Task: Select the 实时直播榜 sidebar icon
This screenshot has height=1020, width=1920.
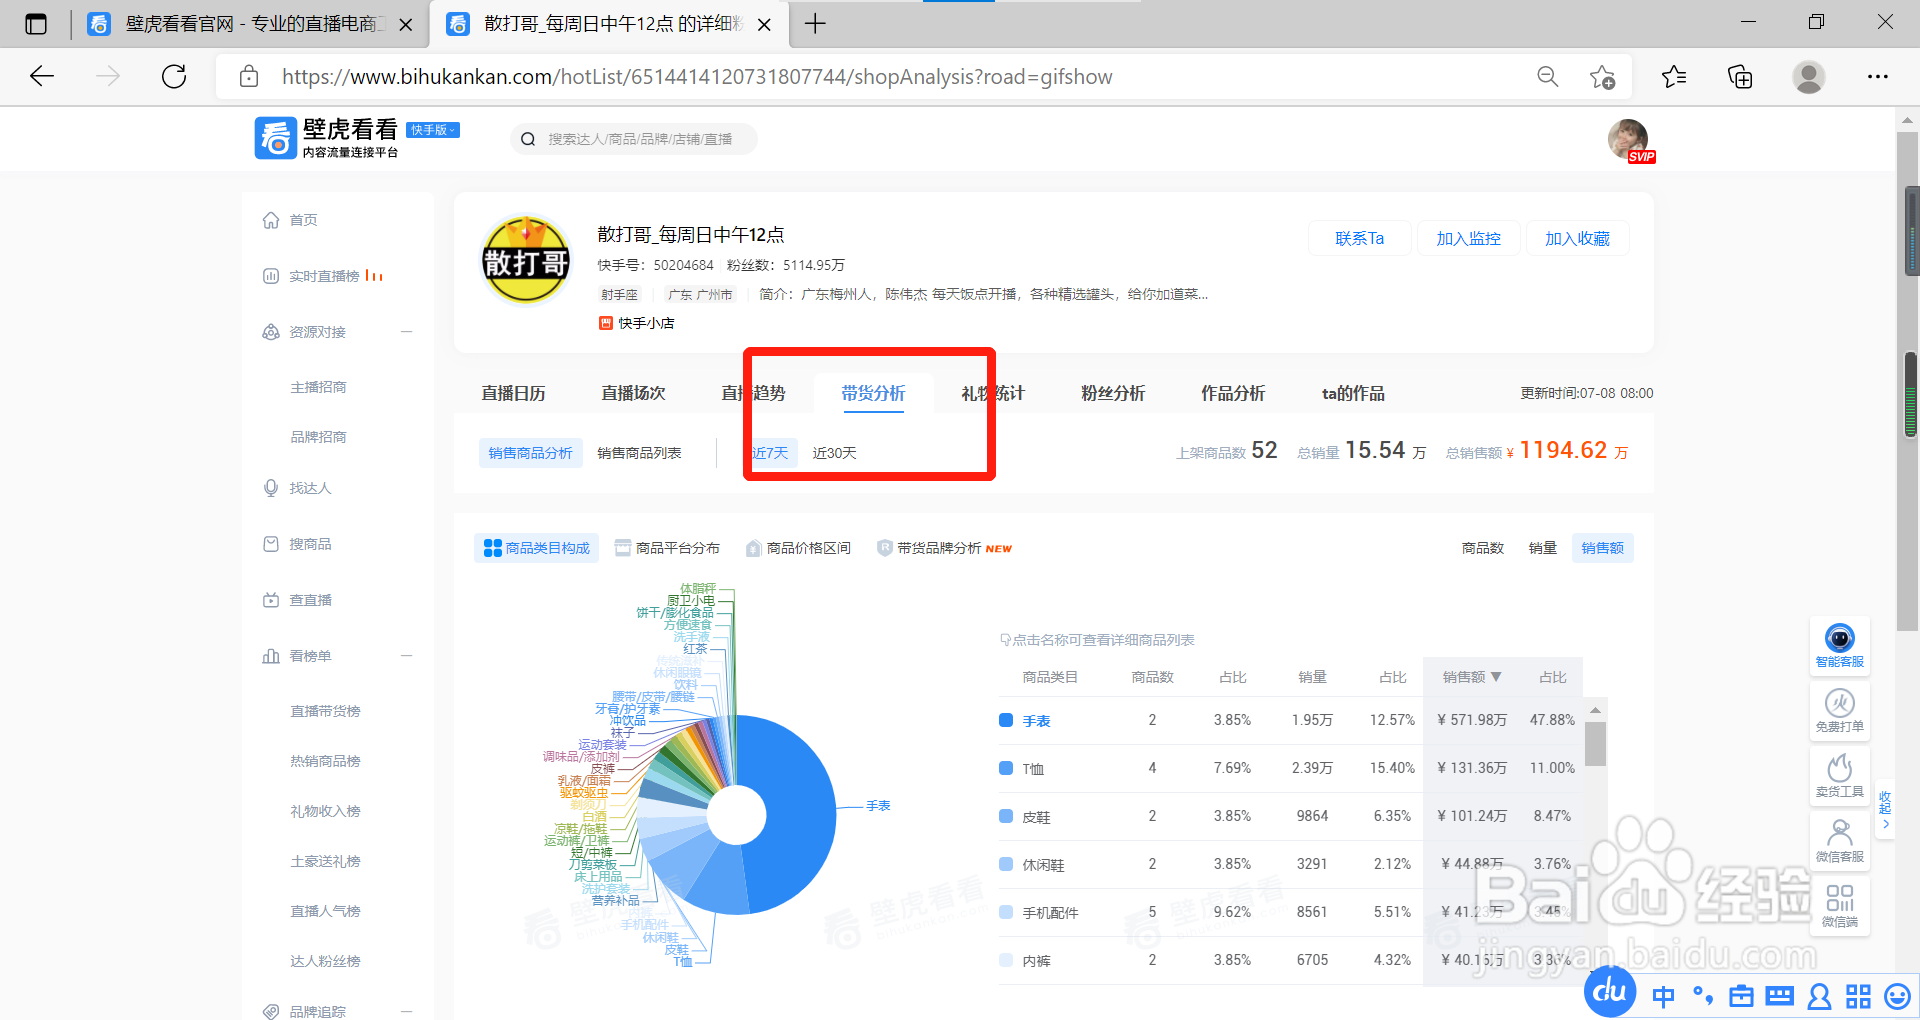Action: click(271, 276)
